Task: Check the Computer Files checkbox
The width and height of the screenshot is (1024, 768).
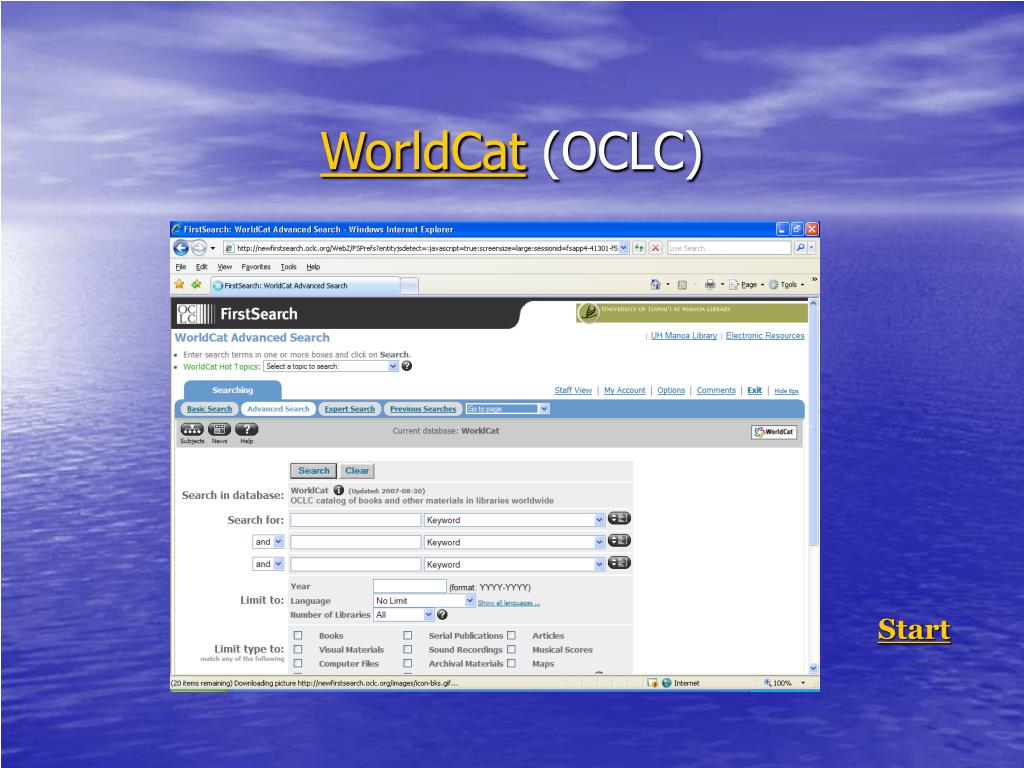Action: pos(298,664)
